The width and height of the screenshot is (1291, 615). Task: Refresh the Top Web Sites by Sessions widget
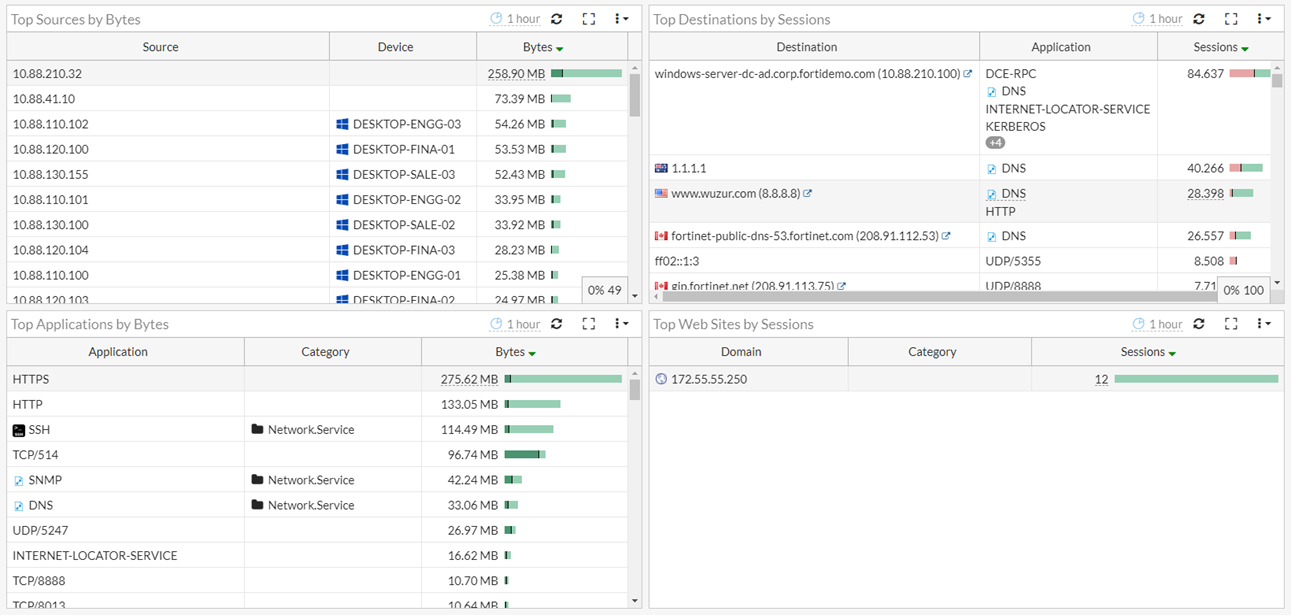coord(1199,324)
